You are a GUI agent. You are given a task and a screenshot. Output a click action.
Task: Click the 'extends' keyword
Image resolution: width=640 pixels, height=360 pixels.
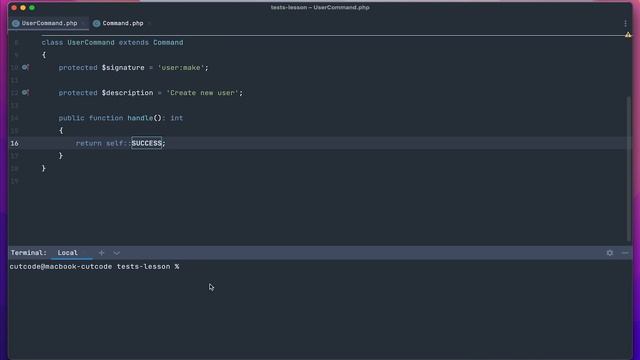(x=134, y=42)
